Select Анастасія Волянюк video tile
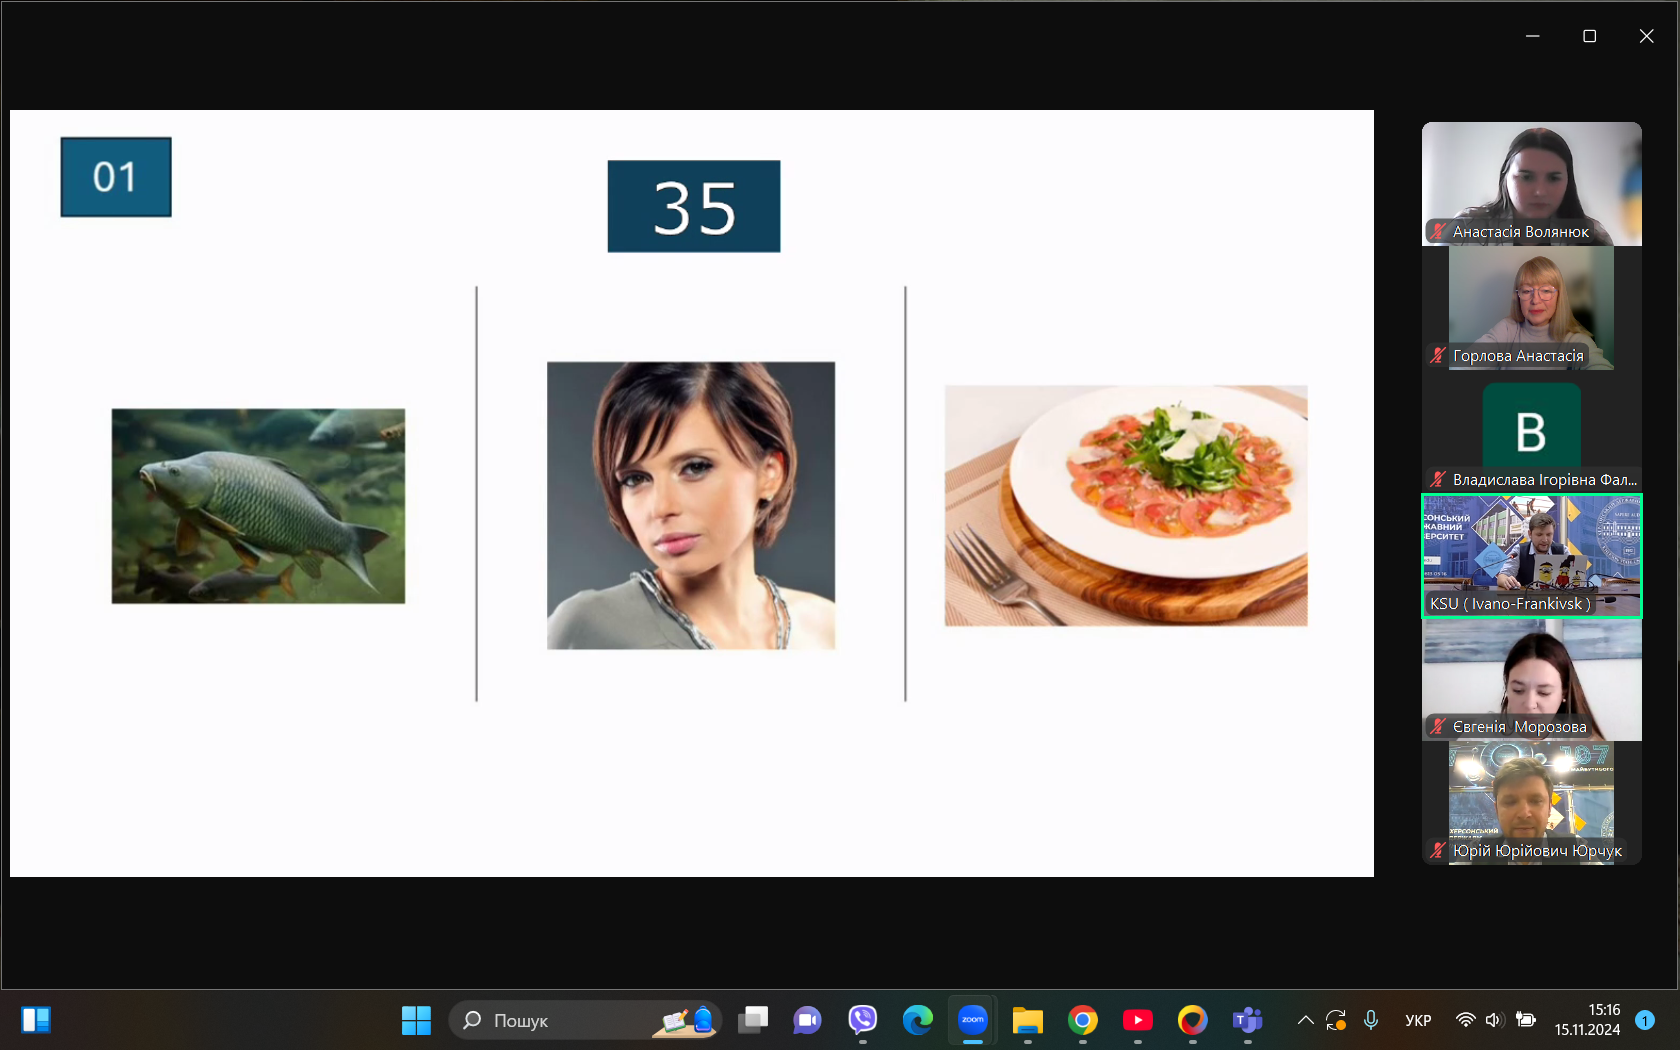This screenshot has width=1680, height=1050. [x=1532, y=184]
